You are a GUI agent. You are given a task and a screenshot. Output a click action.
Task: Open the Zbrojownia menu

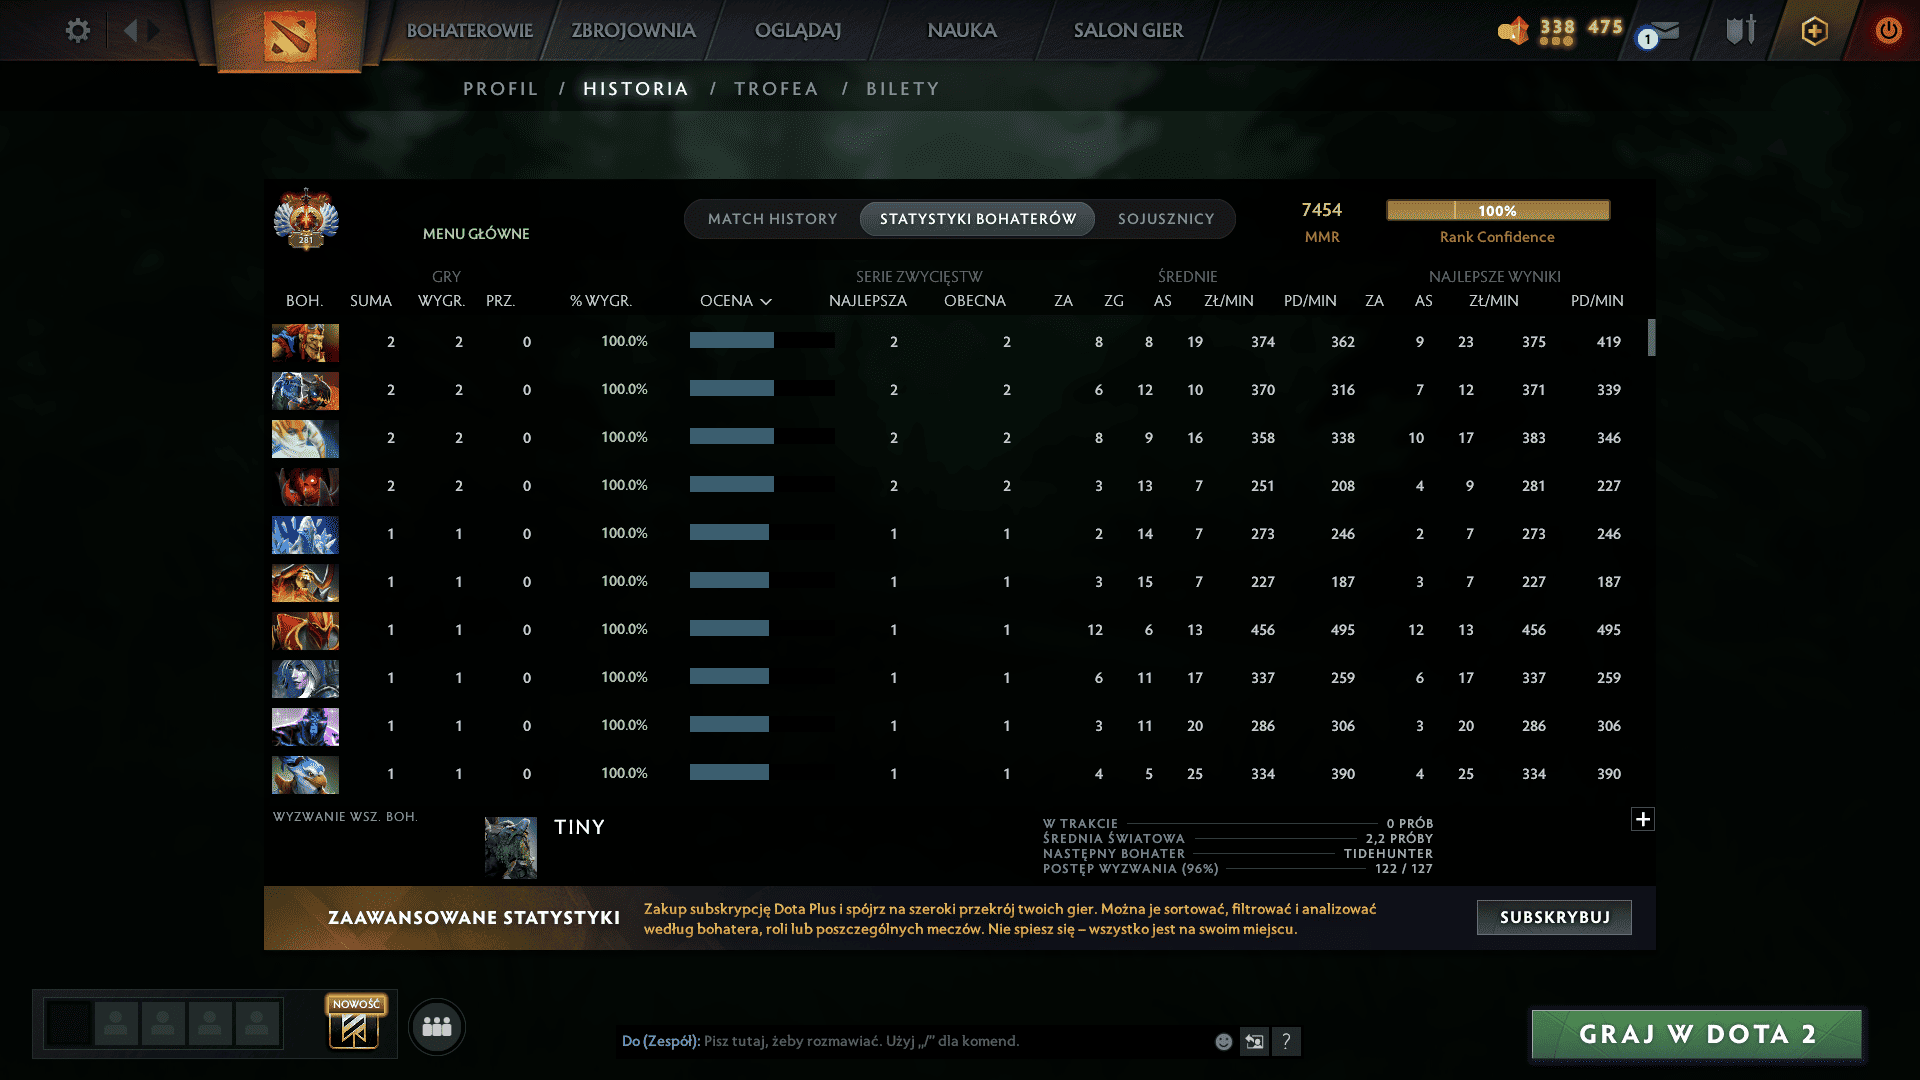tap(633, 30)
